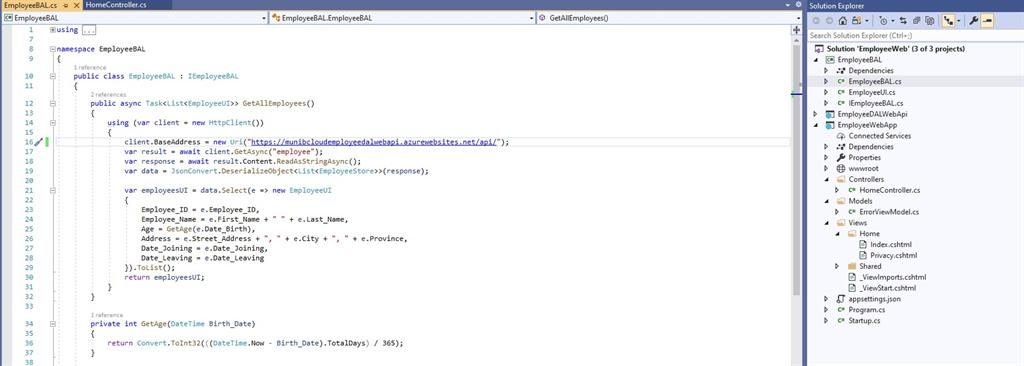Select _ViewStart.cshtml file
Screen dimensions: 1024x366
[887, 288]
